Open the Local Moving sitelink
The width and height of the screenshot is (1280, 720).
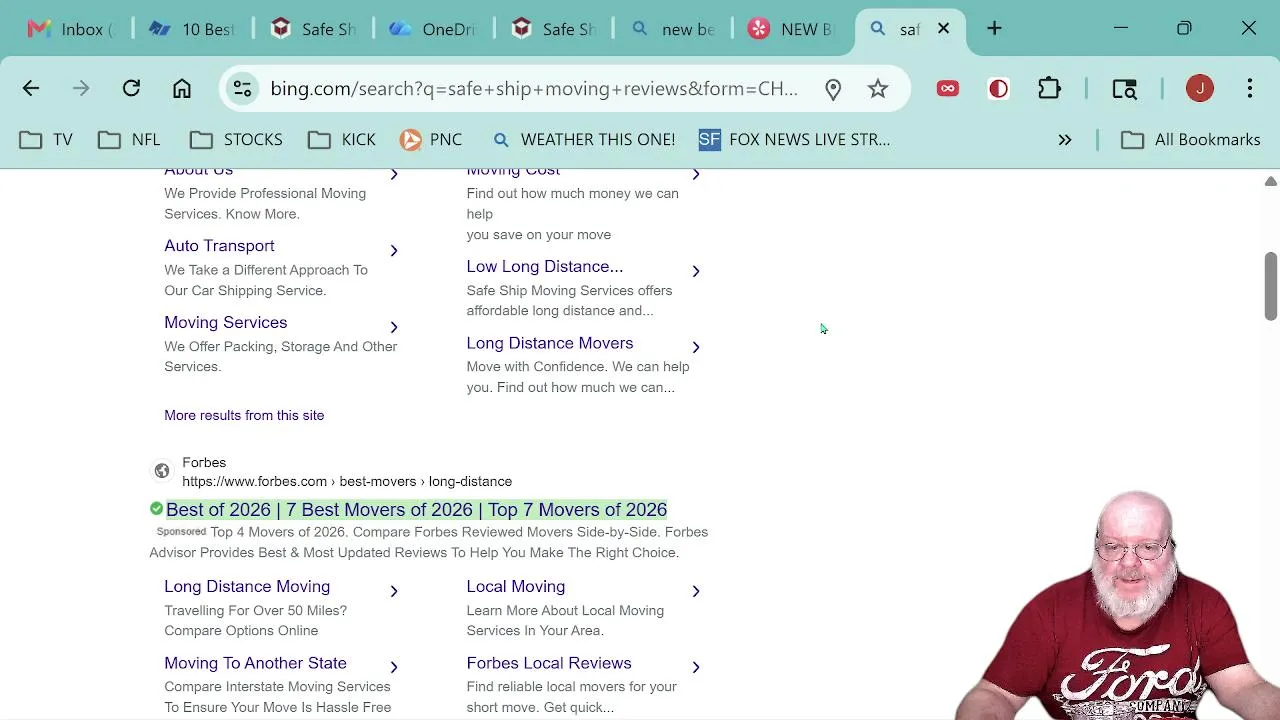[x=515, y=587]
